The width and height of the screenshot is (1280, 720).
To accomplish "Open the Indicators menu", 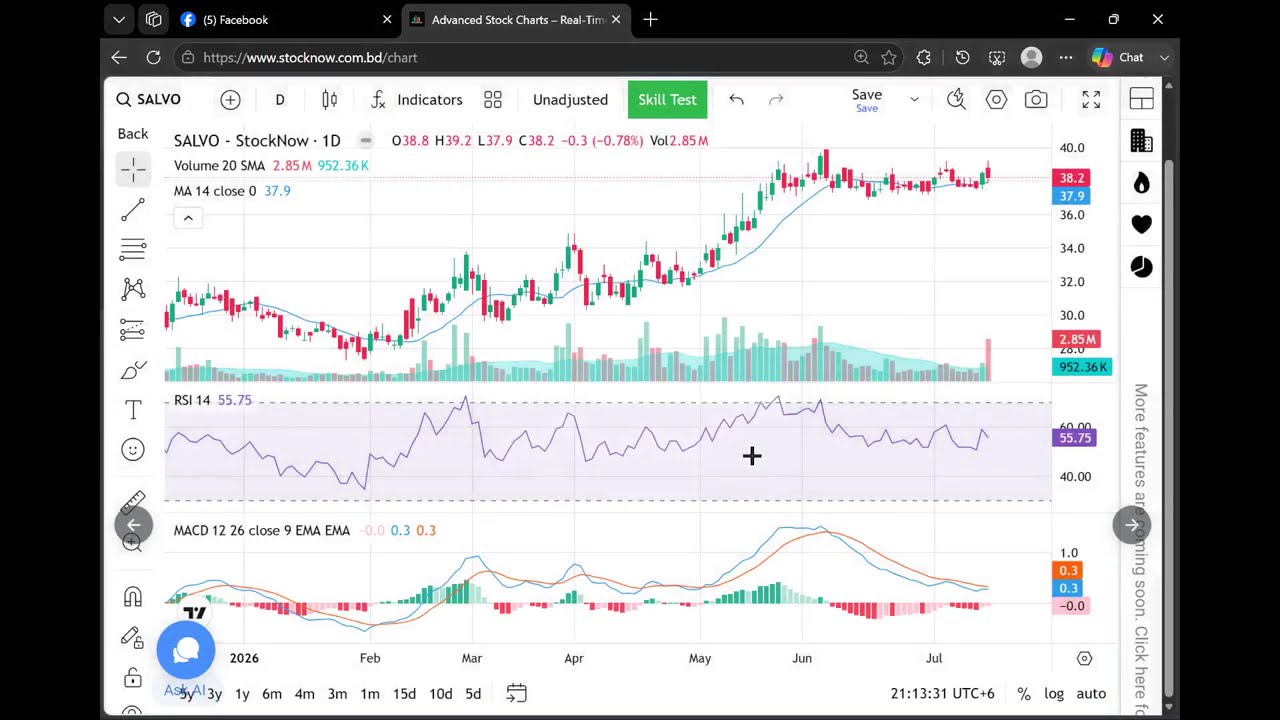I will pos(417,99).
